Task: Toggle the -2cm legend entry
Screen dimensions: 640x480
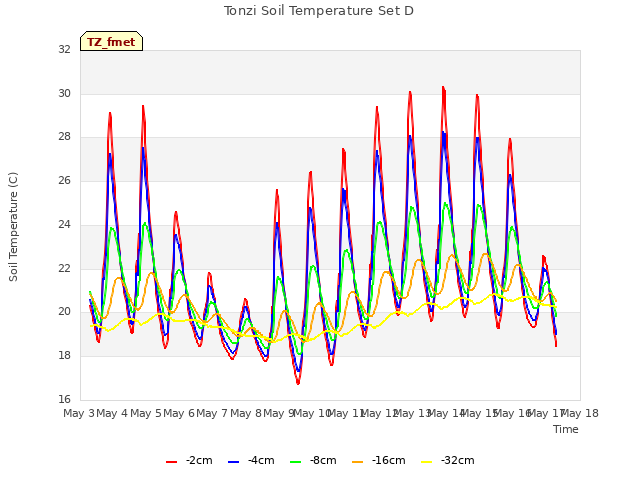Action: pos(189,460)
